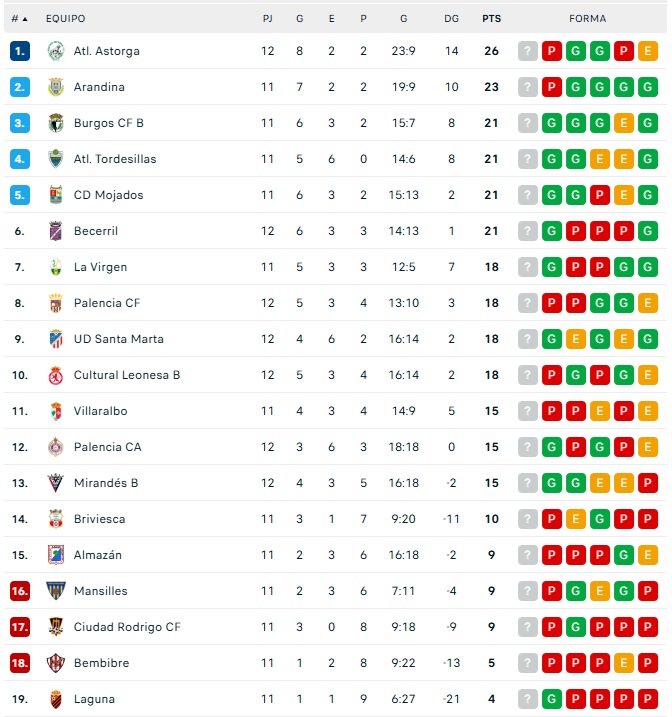
Task: Open the Atl. Tordesillas team link
Action: [115, 159]
